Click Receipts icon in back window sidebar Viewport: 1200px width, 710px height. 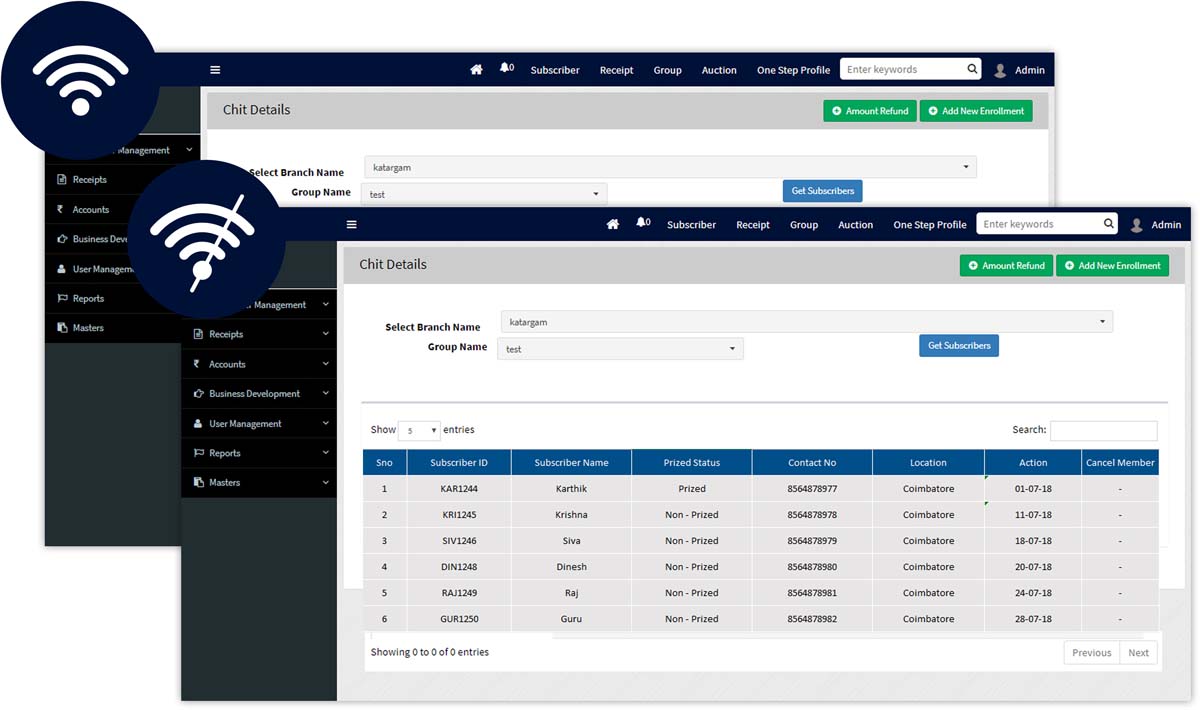click(62, 180)
